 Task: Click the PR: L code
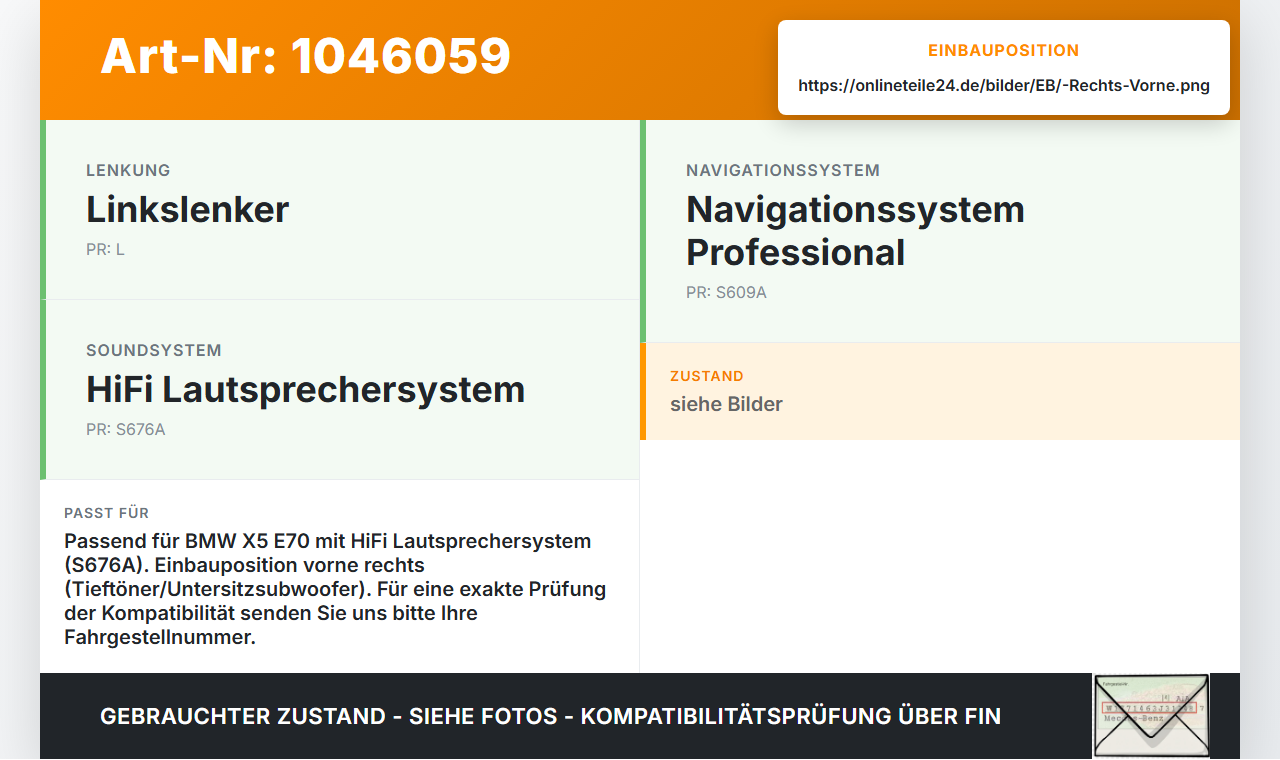[x=105, y=249]
